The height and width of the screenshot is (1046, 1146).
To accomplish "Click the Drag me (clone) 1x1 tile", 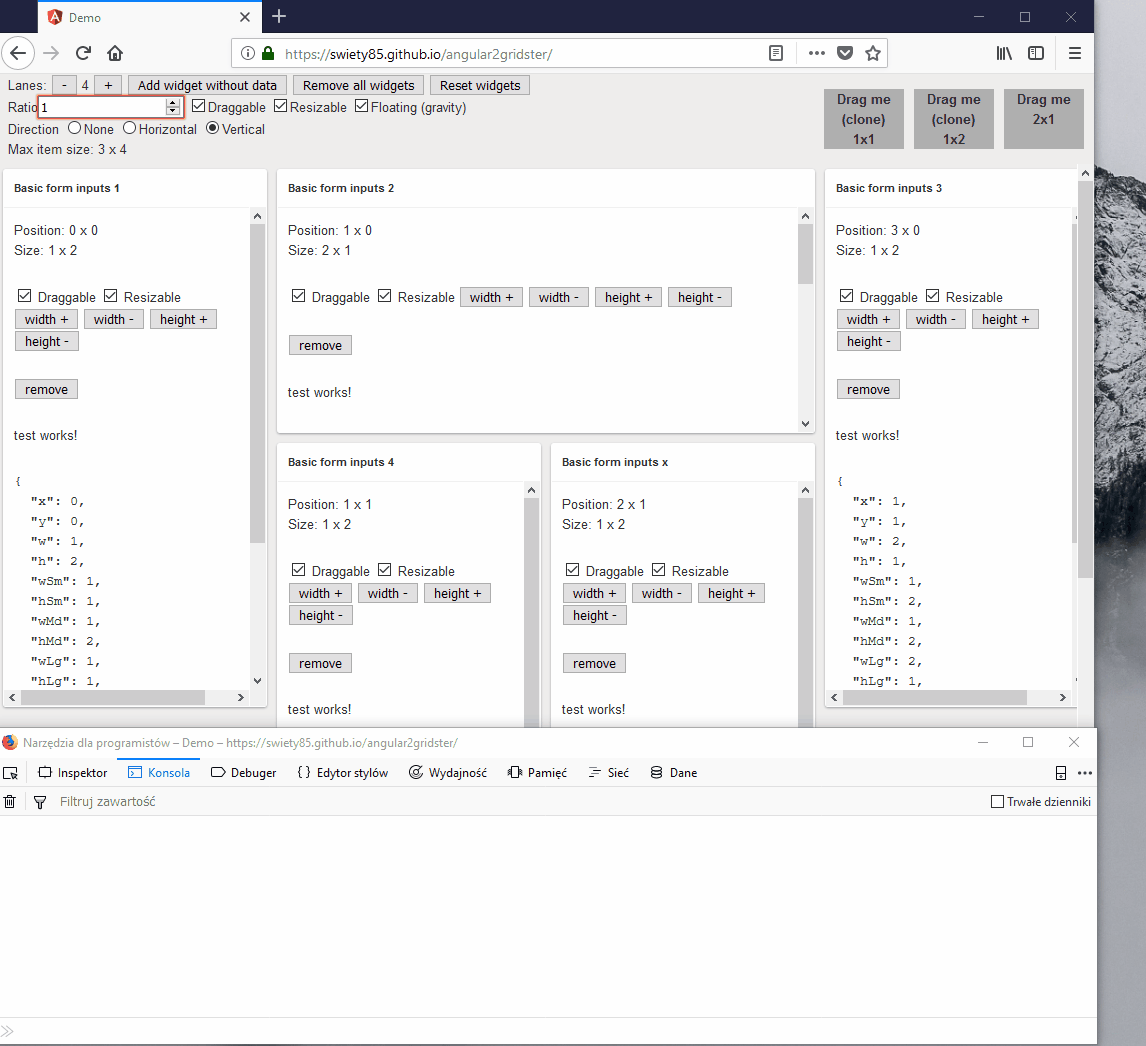I will (863, 119).
